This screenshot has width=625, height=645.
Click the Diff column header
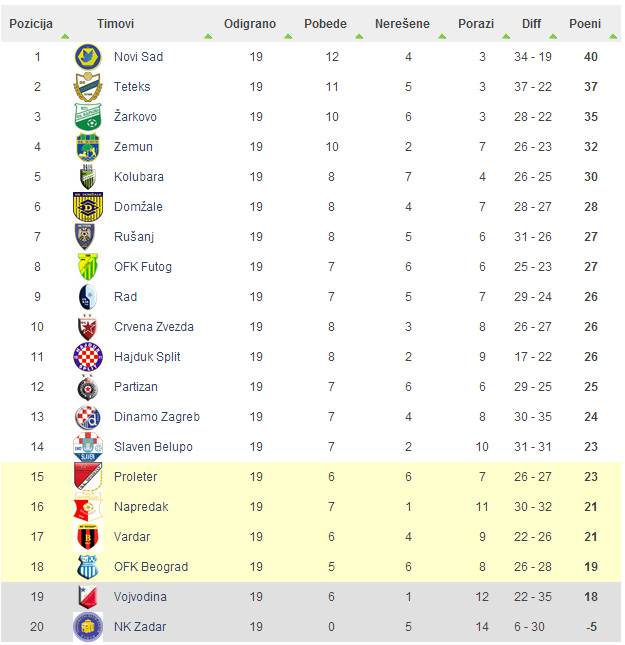(x=531, y=24)
